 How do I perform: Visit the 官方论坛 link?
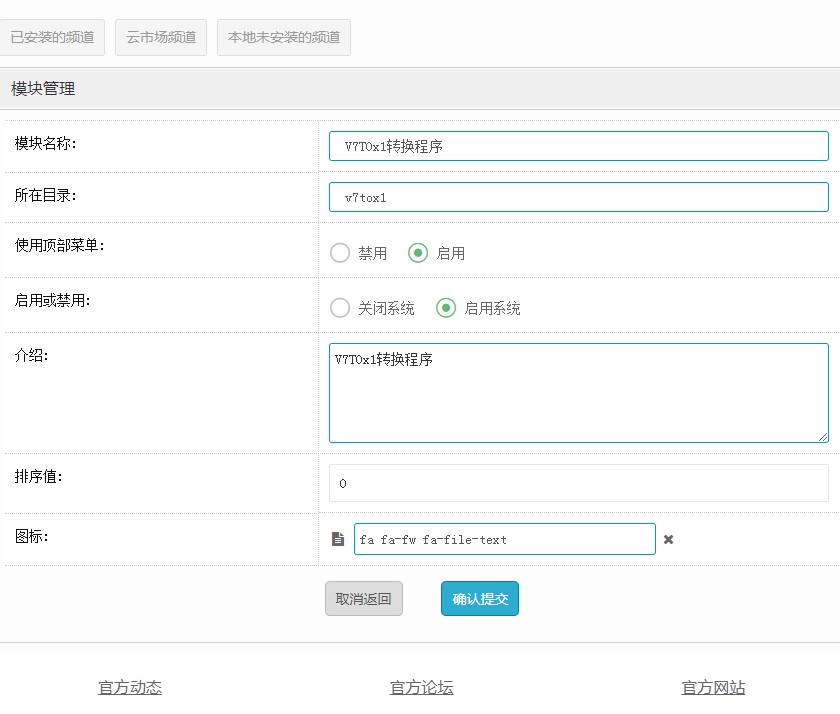point(422,687)
